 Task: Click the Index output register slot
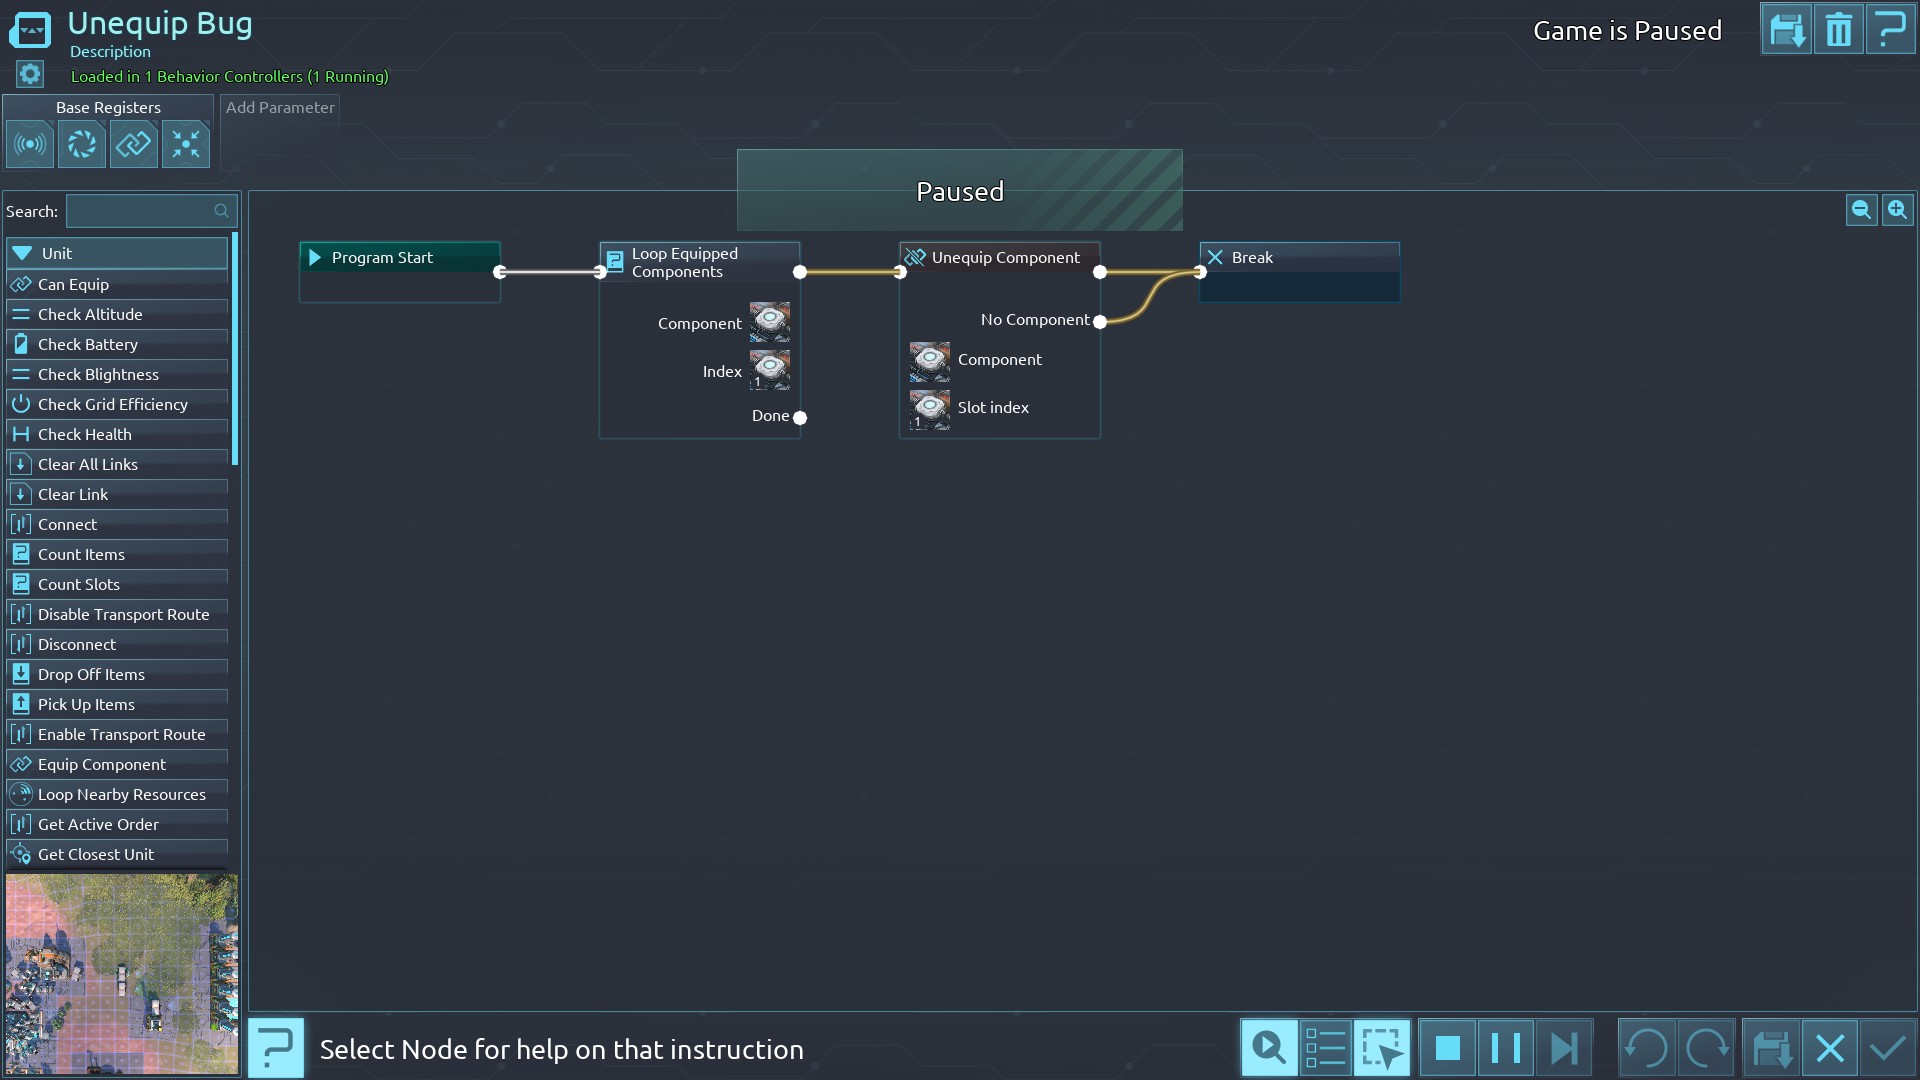(770, 371)
